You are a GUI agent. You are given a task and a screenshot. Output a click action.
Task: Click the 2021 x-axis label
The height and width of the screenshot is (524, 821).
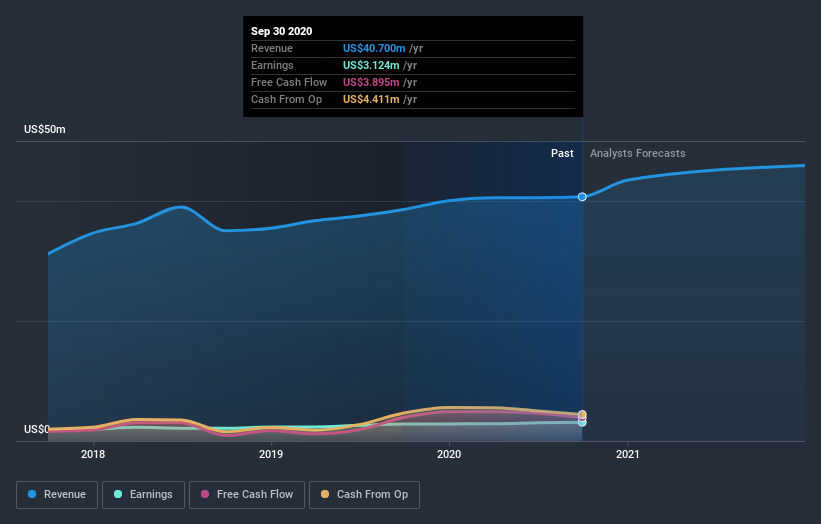pos(627,454)
